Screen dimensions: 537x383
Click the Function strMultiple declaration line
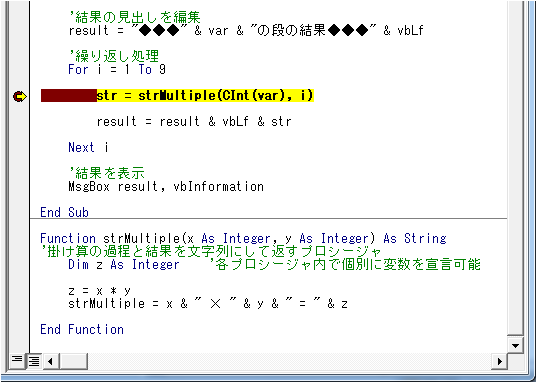(x=243, y=238)
